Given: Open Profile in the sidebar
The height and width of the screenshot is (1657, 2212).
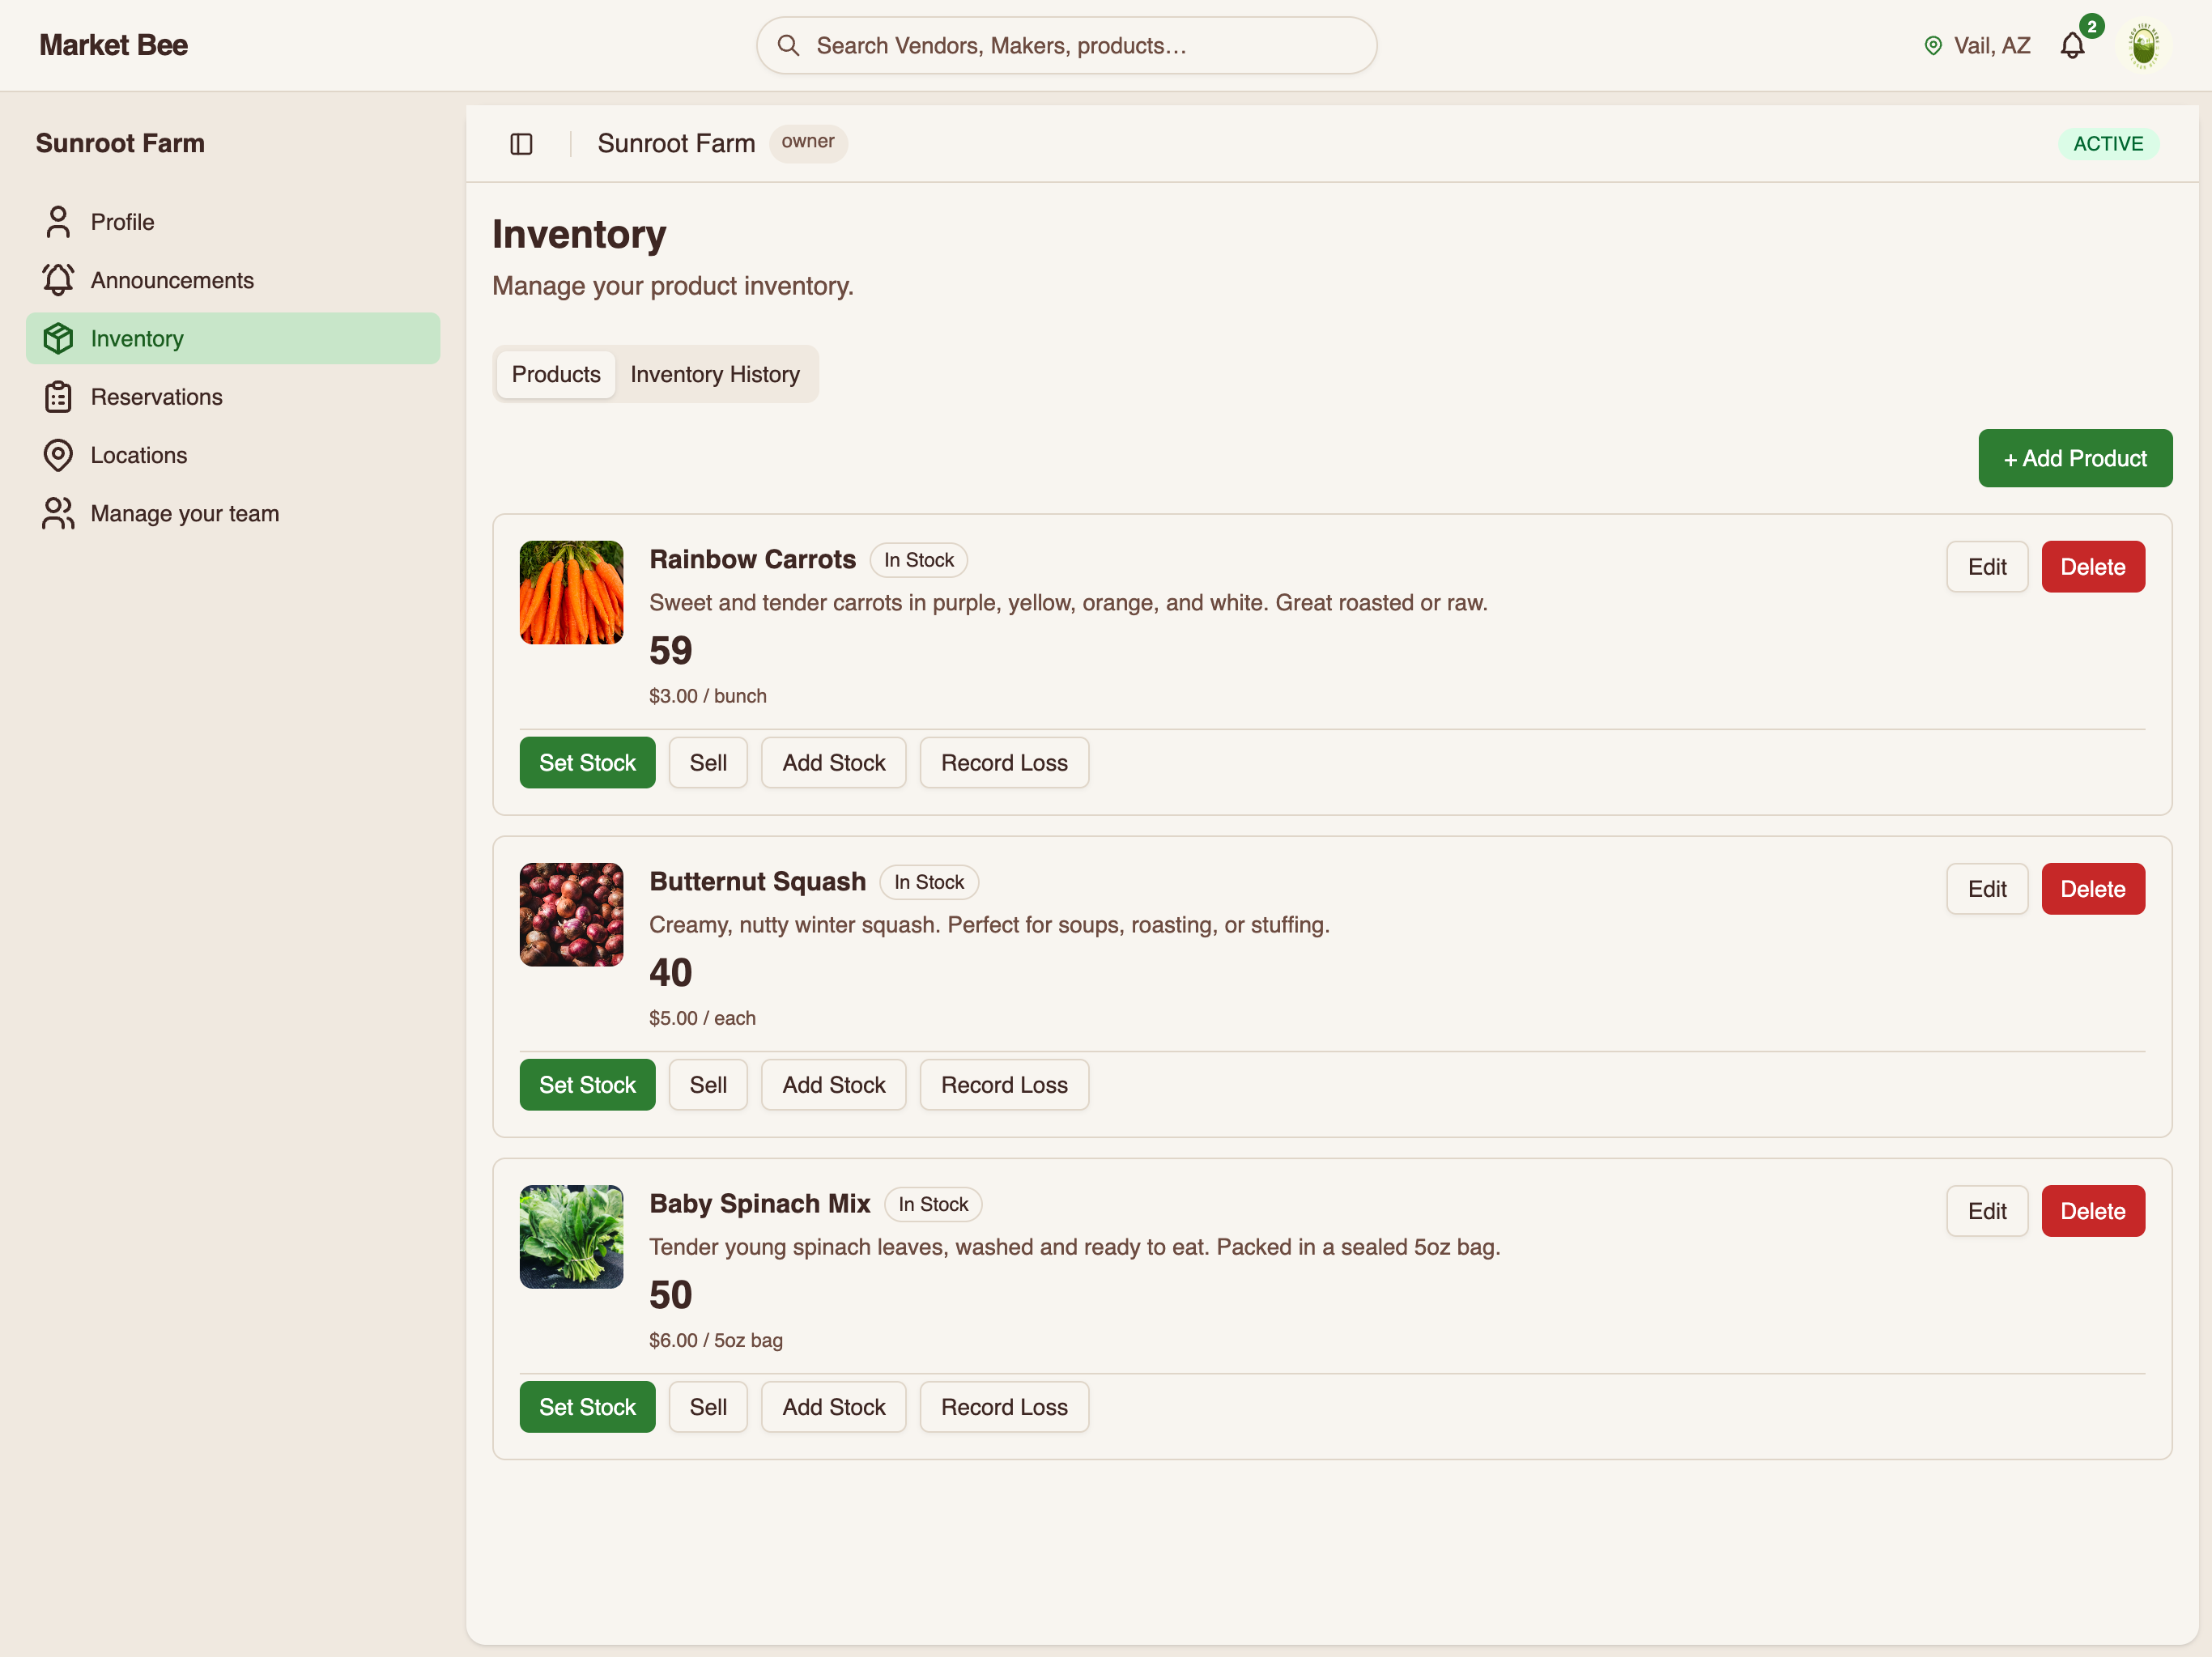Looking at the screenshot, I should tap(233, 222).
